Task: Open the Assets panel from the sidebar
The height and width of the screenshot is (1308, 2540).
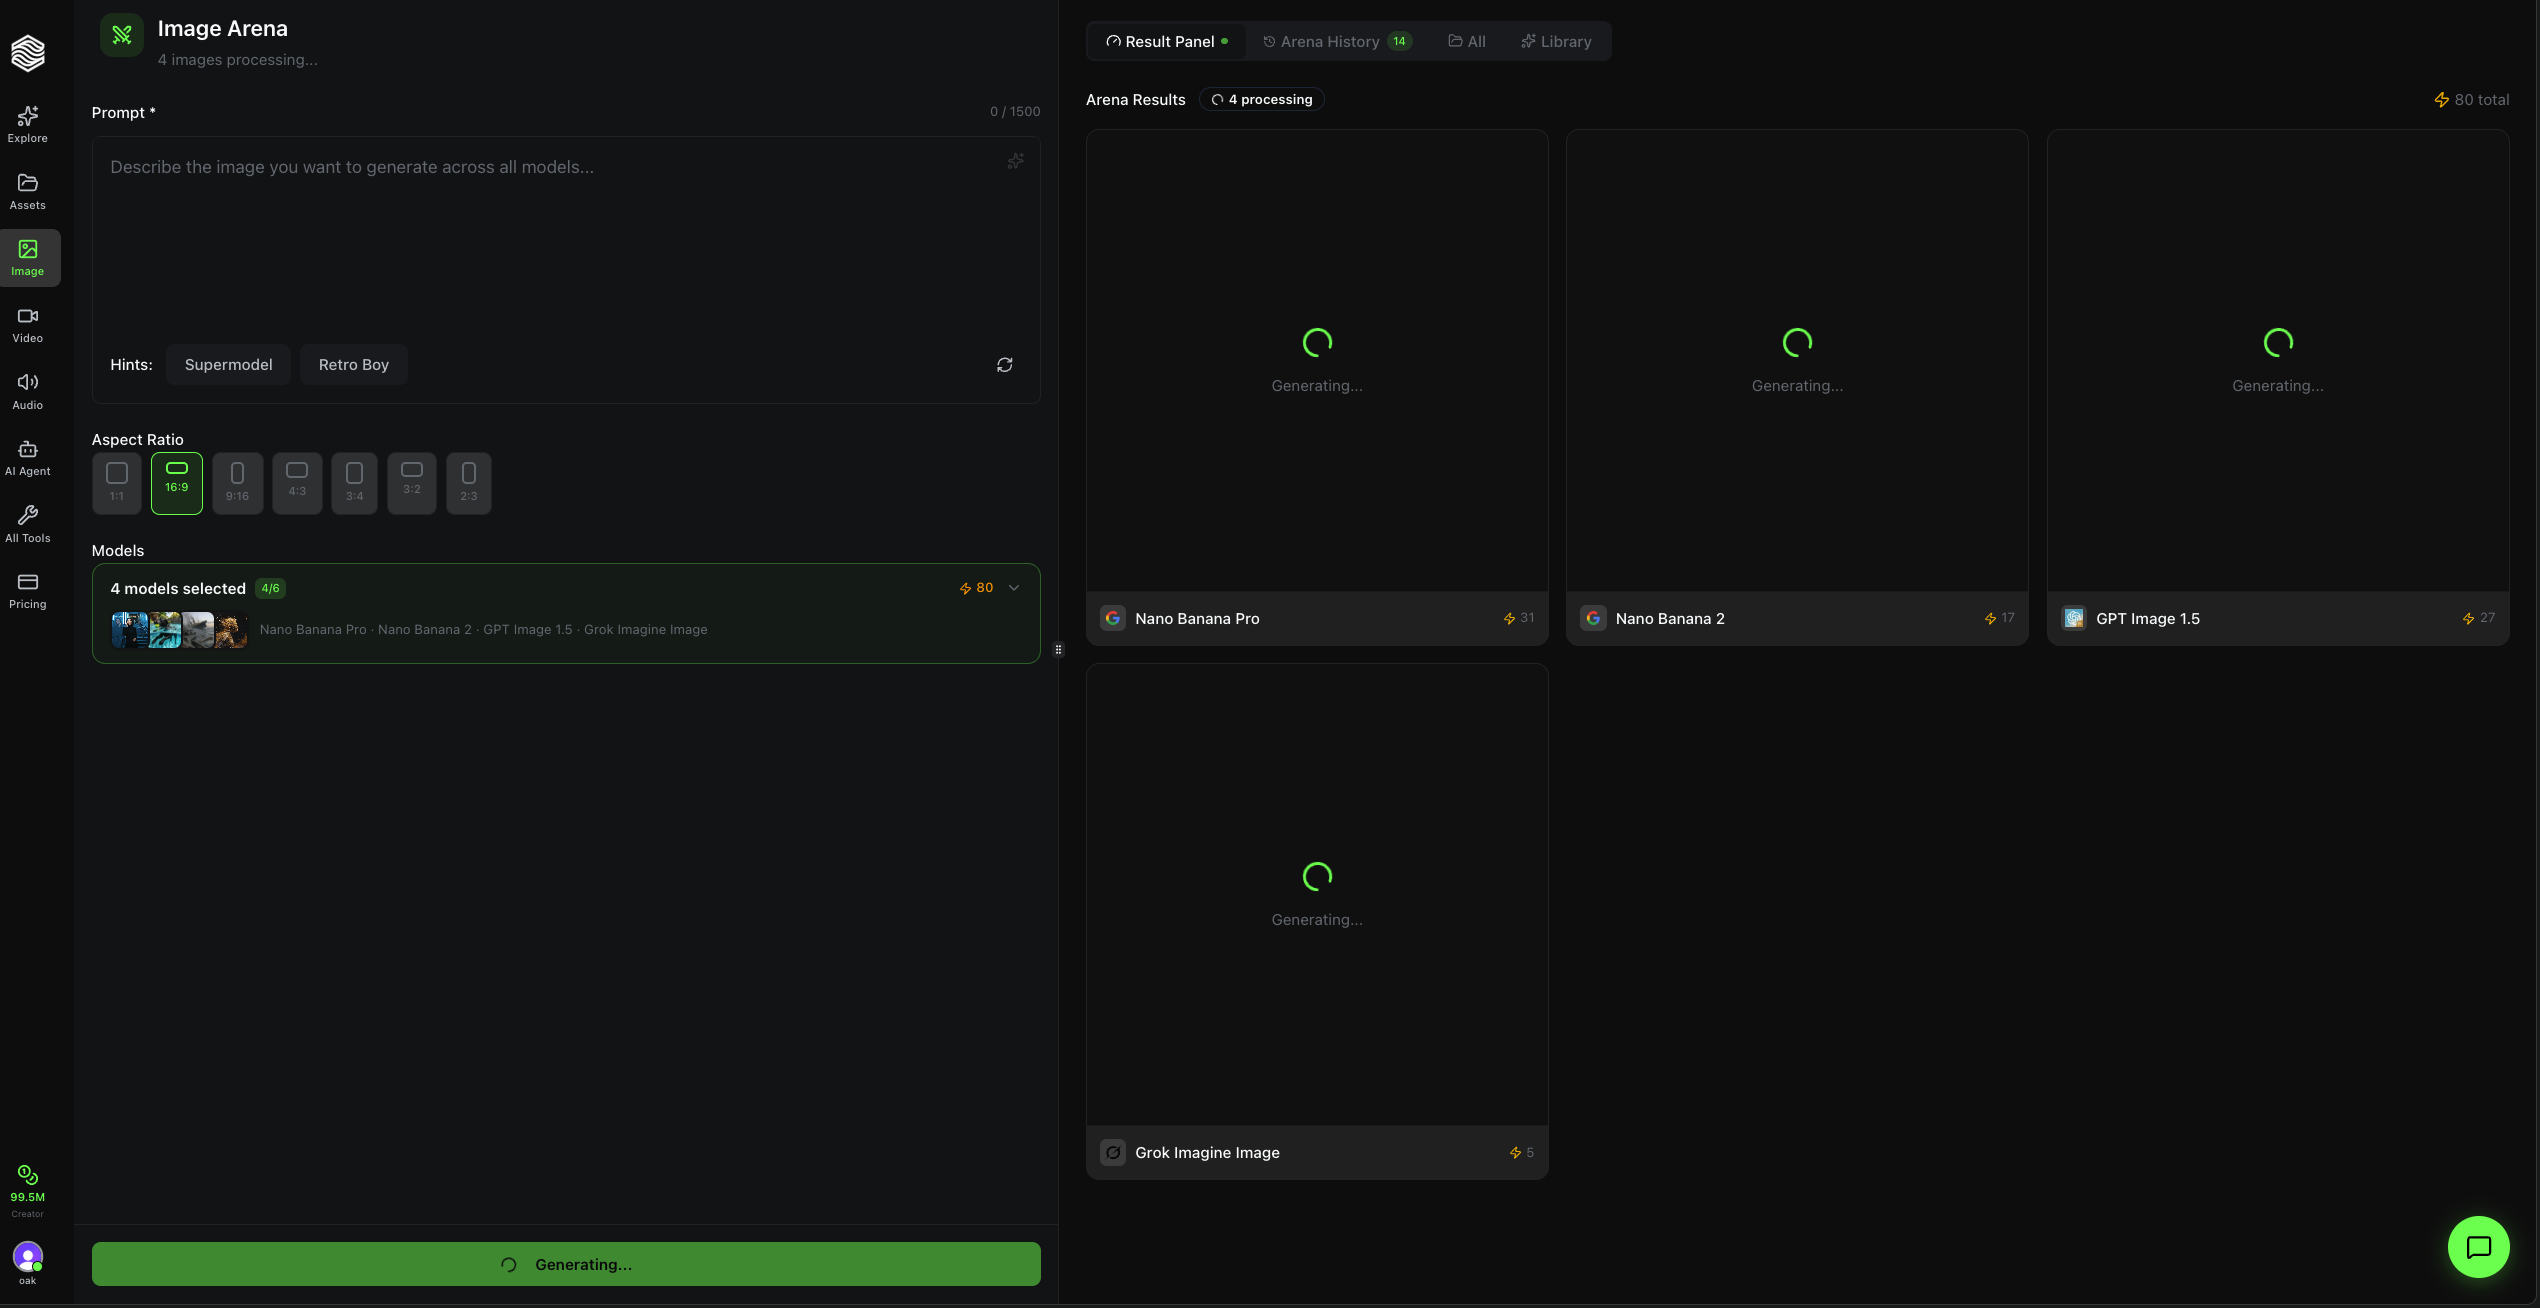Action: click(x=27, y=190)
